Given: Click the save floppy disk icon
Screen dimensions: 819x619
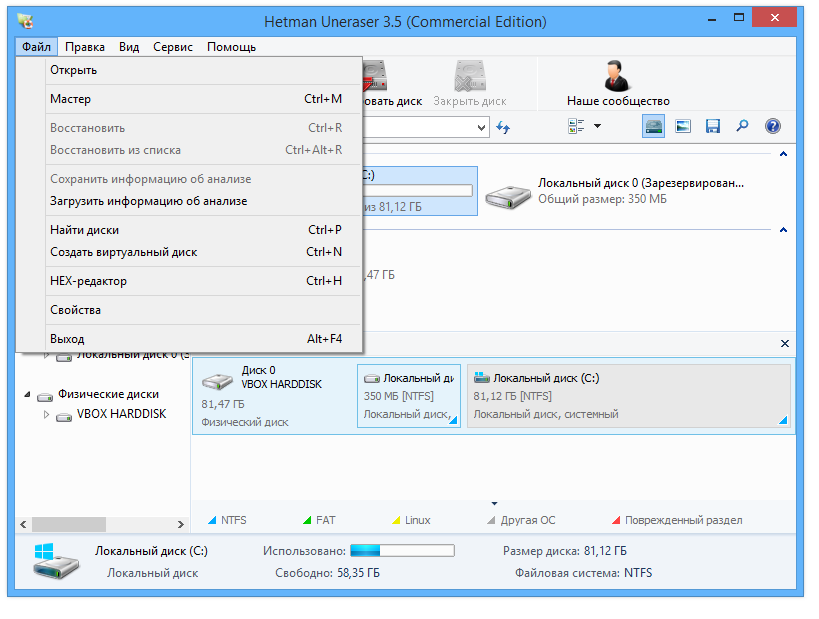Looking at the screenshot, I should (x=712, y=126).
